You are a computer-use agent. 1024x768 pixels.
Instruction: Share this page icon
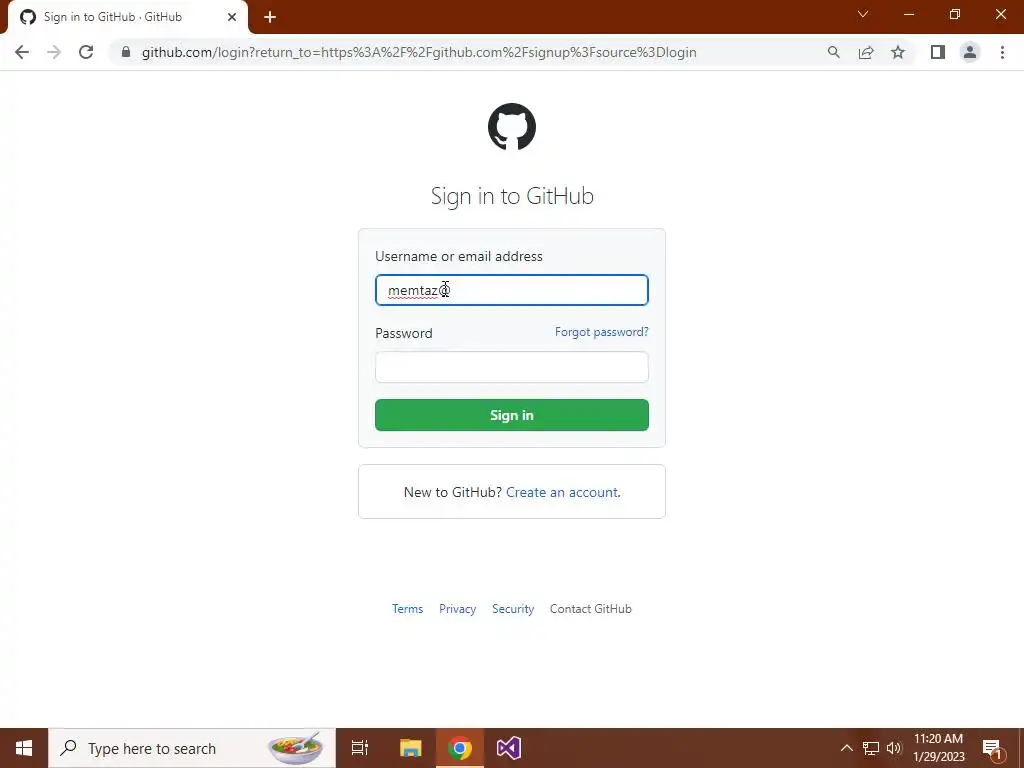click(866, 52)
